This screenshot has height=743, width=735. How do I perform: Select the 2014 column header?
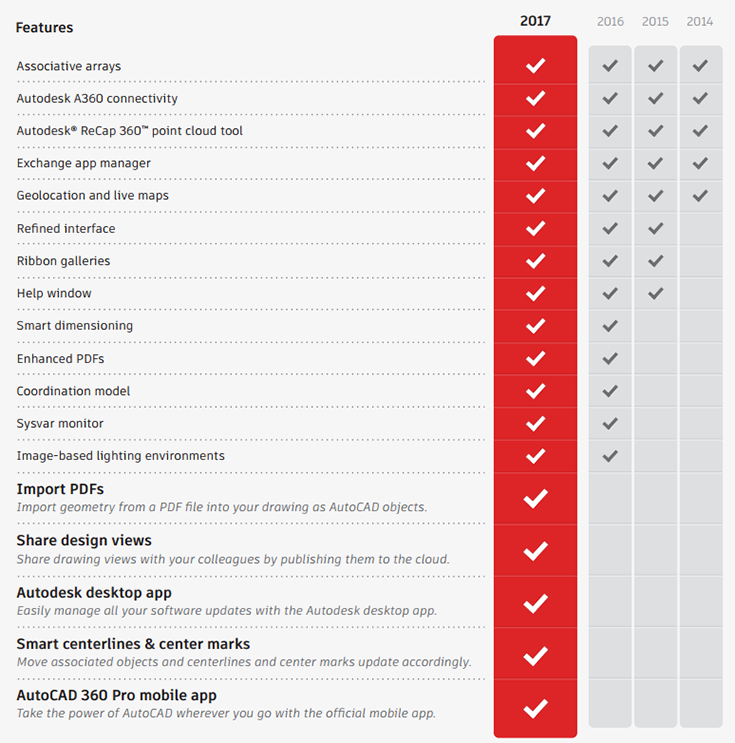(700, 21)
